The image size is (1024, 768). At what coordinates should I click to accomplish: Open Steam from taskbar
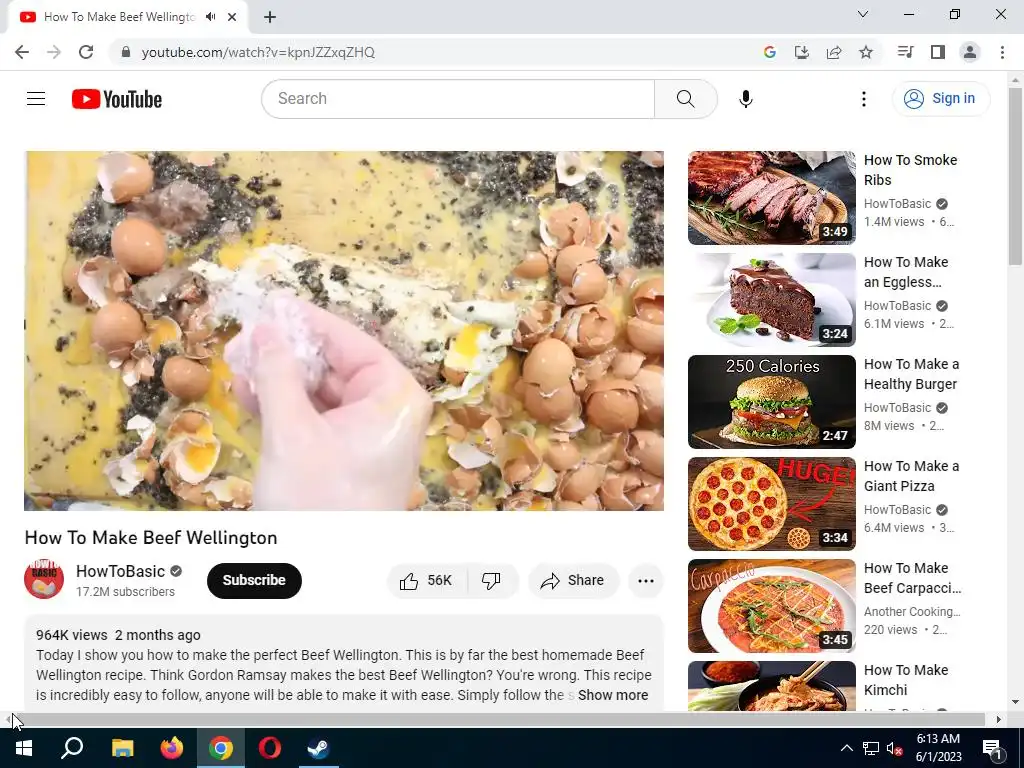click(319, 748)
